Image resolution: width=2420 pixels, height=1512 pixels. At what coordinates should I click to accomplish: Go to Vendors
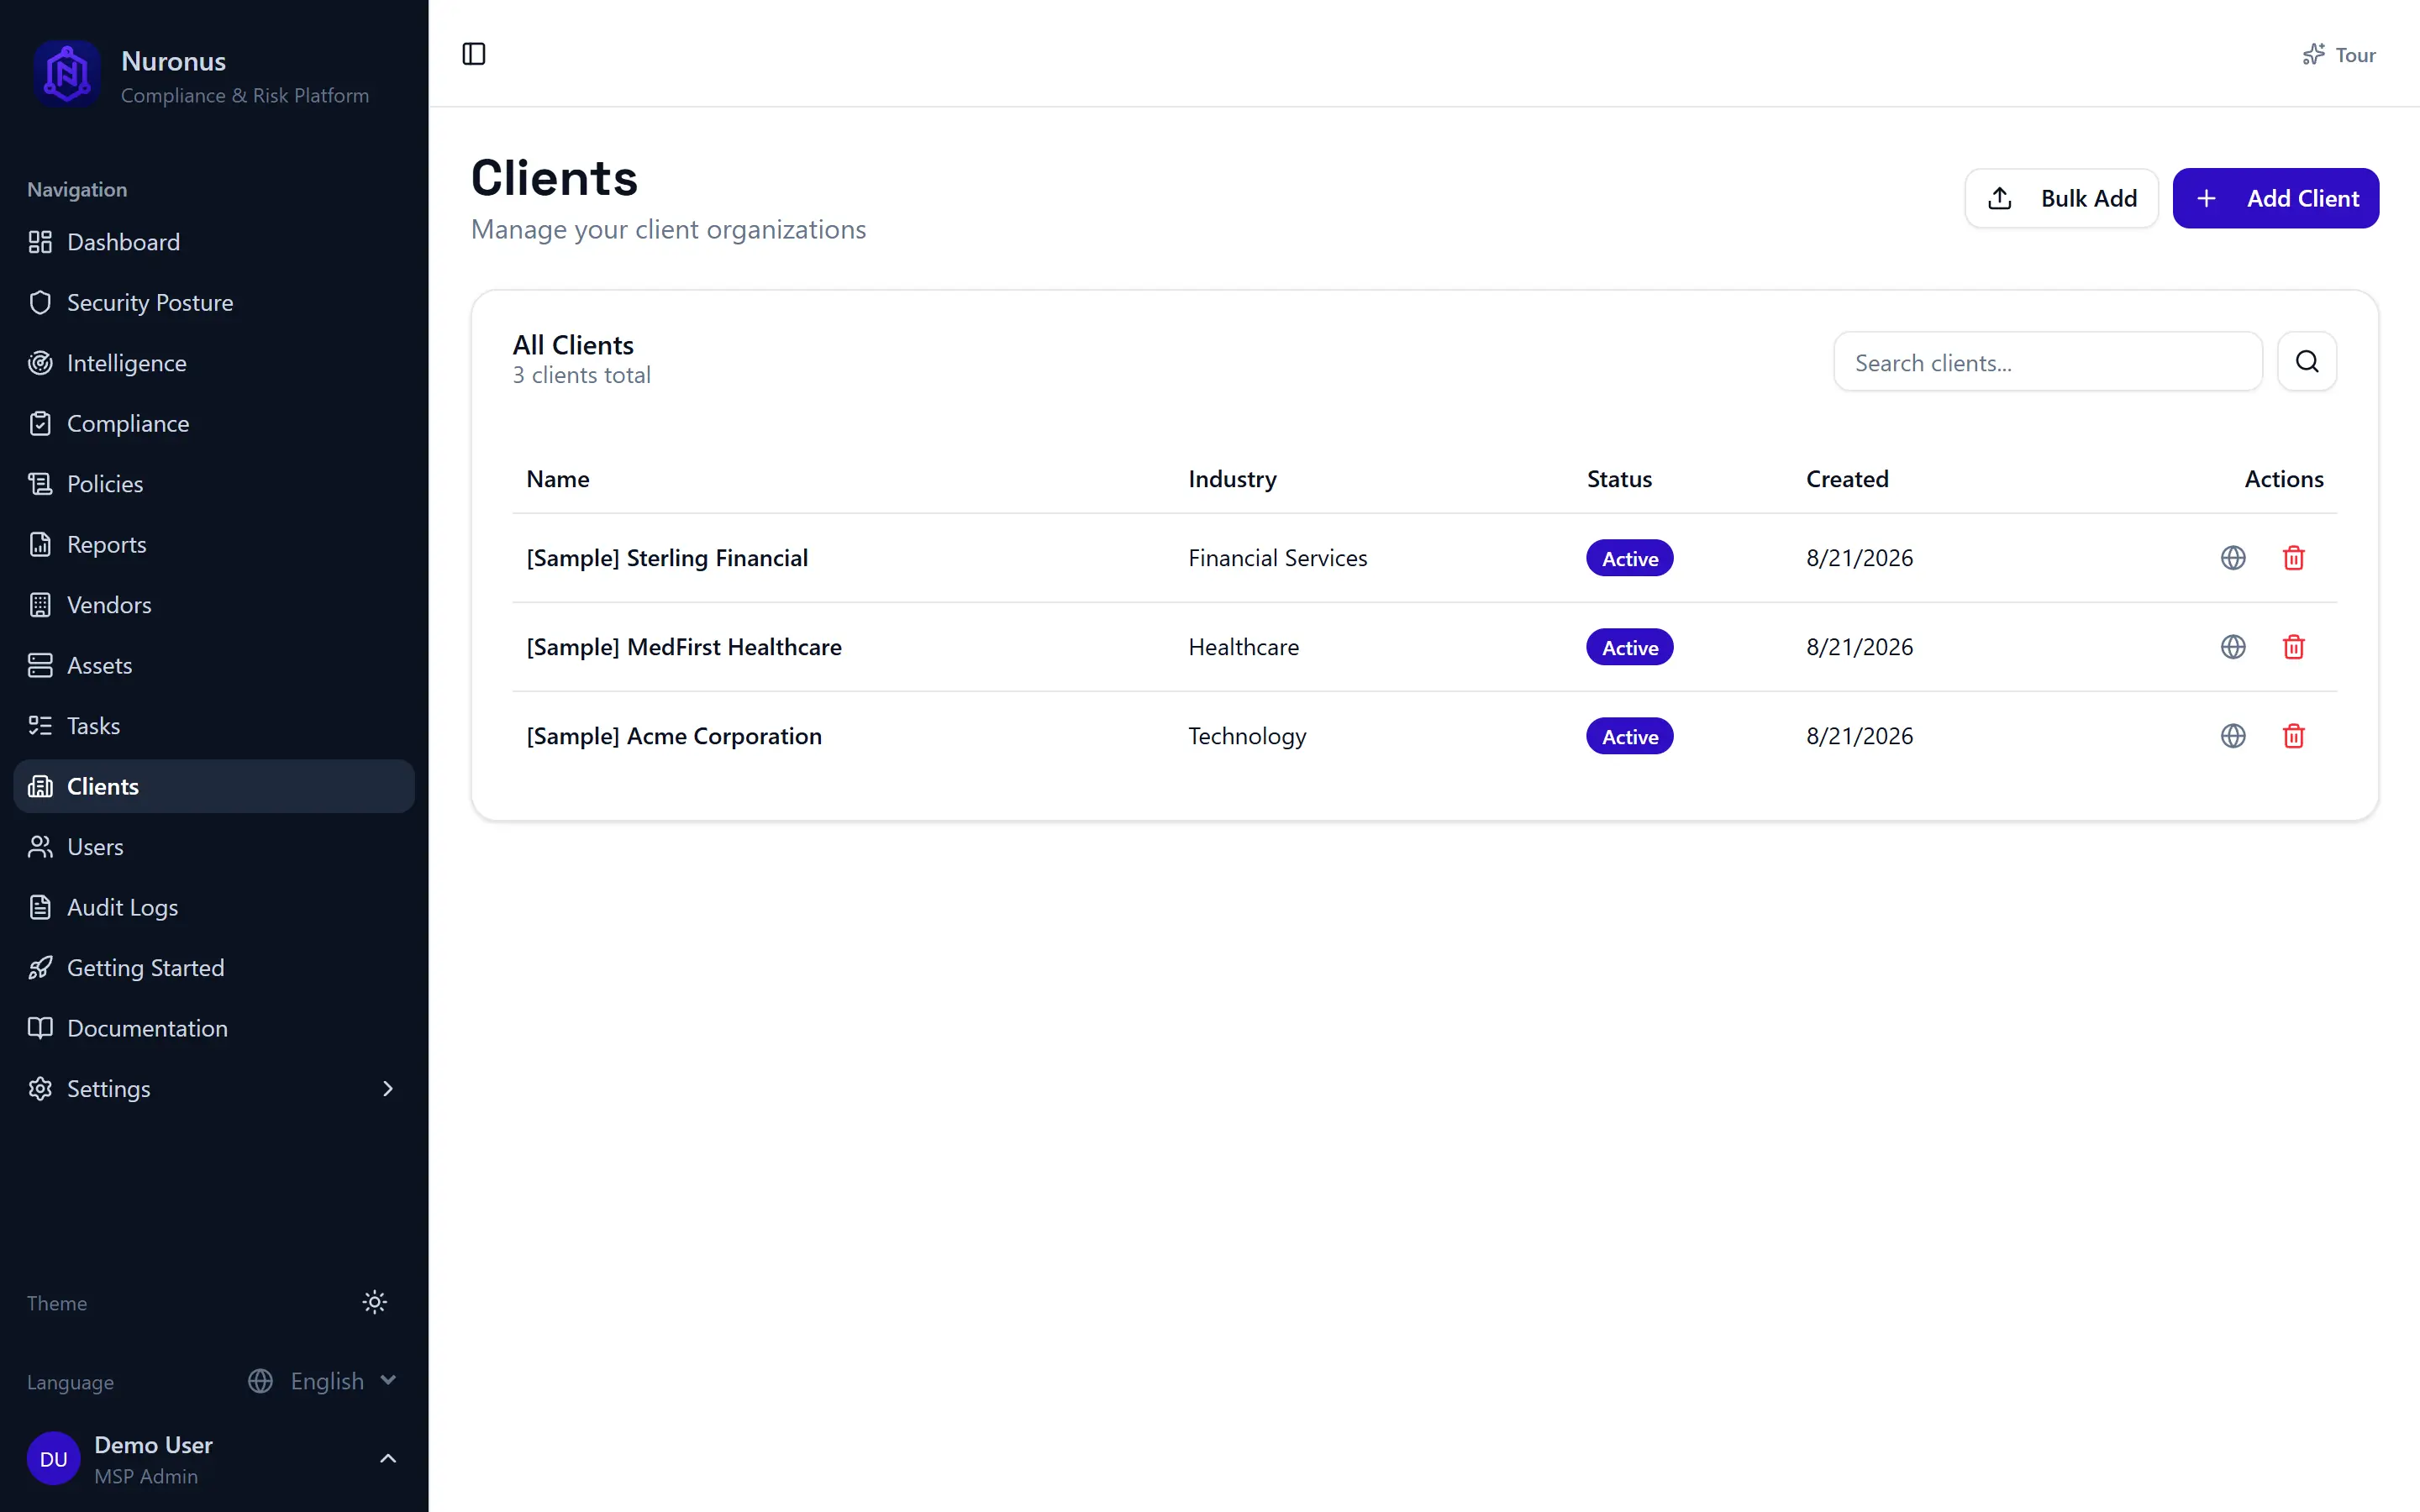click(214, 605)
